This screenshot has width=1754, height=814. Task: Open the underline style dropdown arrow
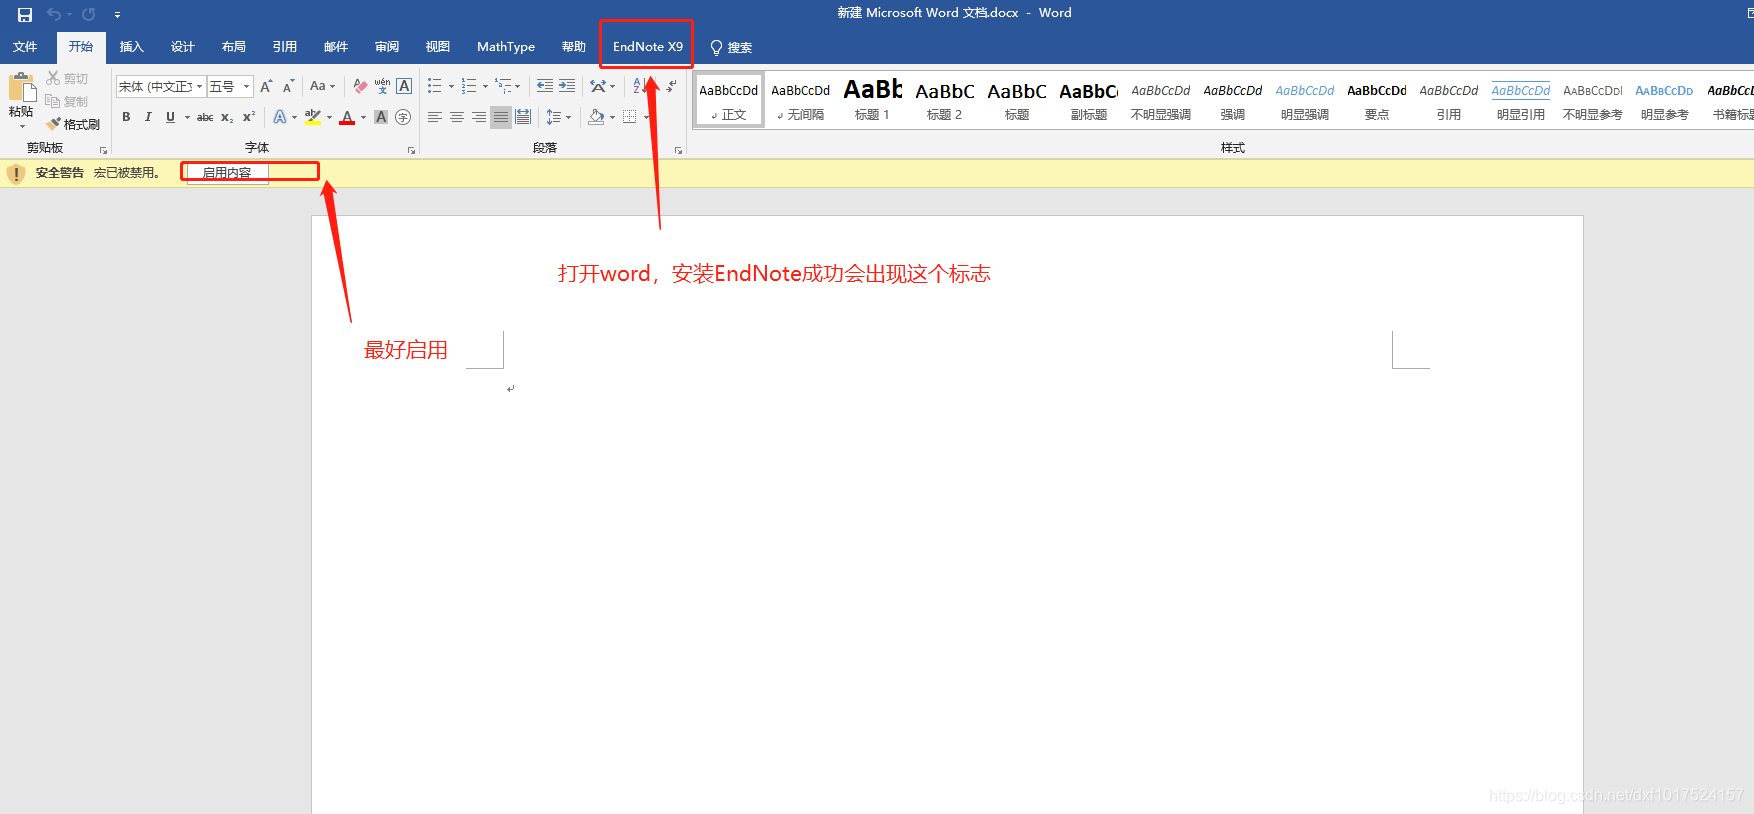coord(187,118)
